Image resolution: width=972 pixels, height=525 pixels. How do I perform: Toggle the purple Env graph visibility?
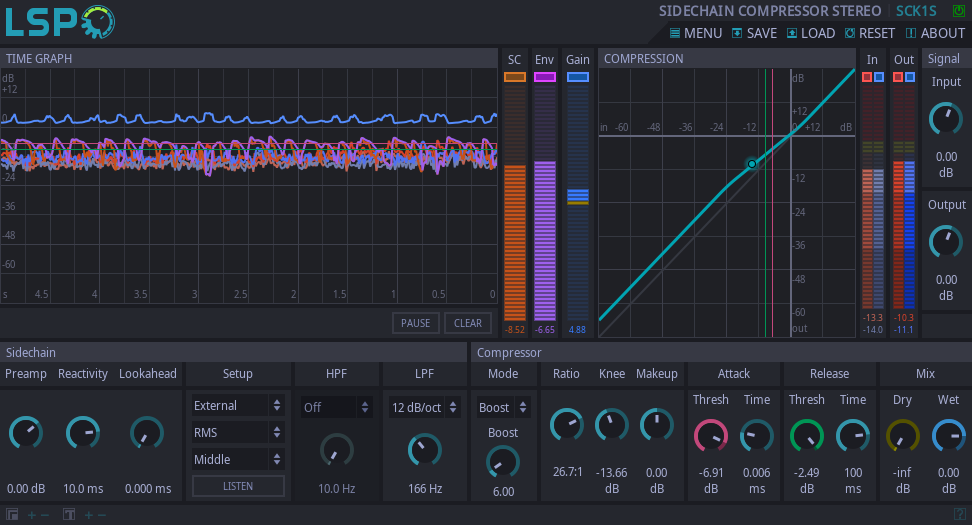(545, 77)
